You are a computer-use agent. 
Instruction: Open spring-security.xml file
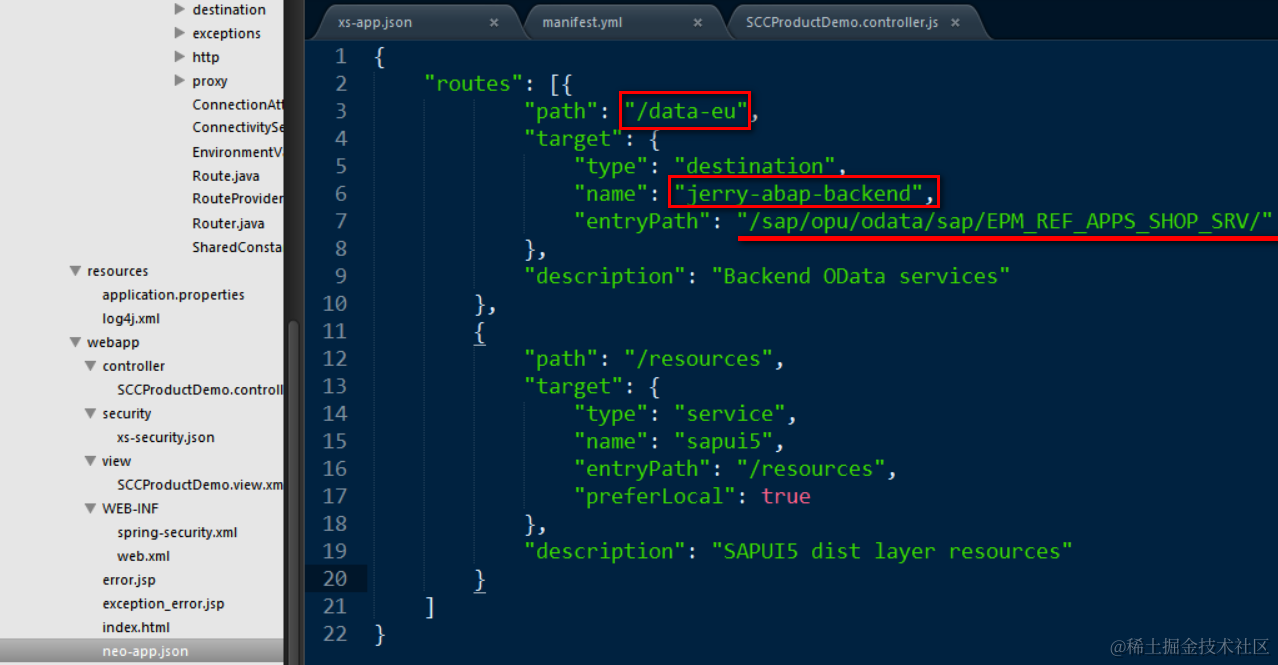[x=177, y=532]
